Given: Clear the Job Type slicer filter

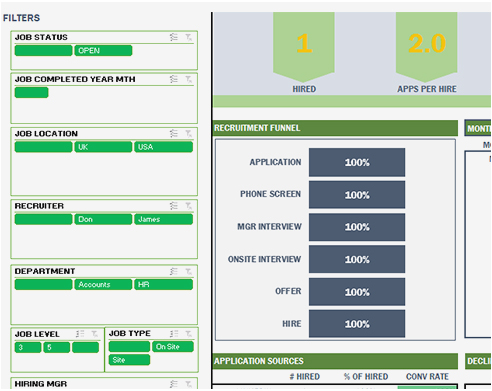Looking at the screenshot, I should click(189, 333).
